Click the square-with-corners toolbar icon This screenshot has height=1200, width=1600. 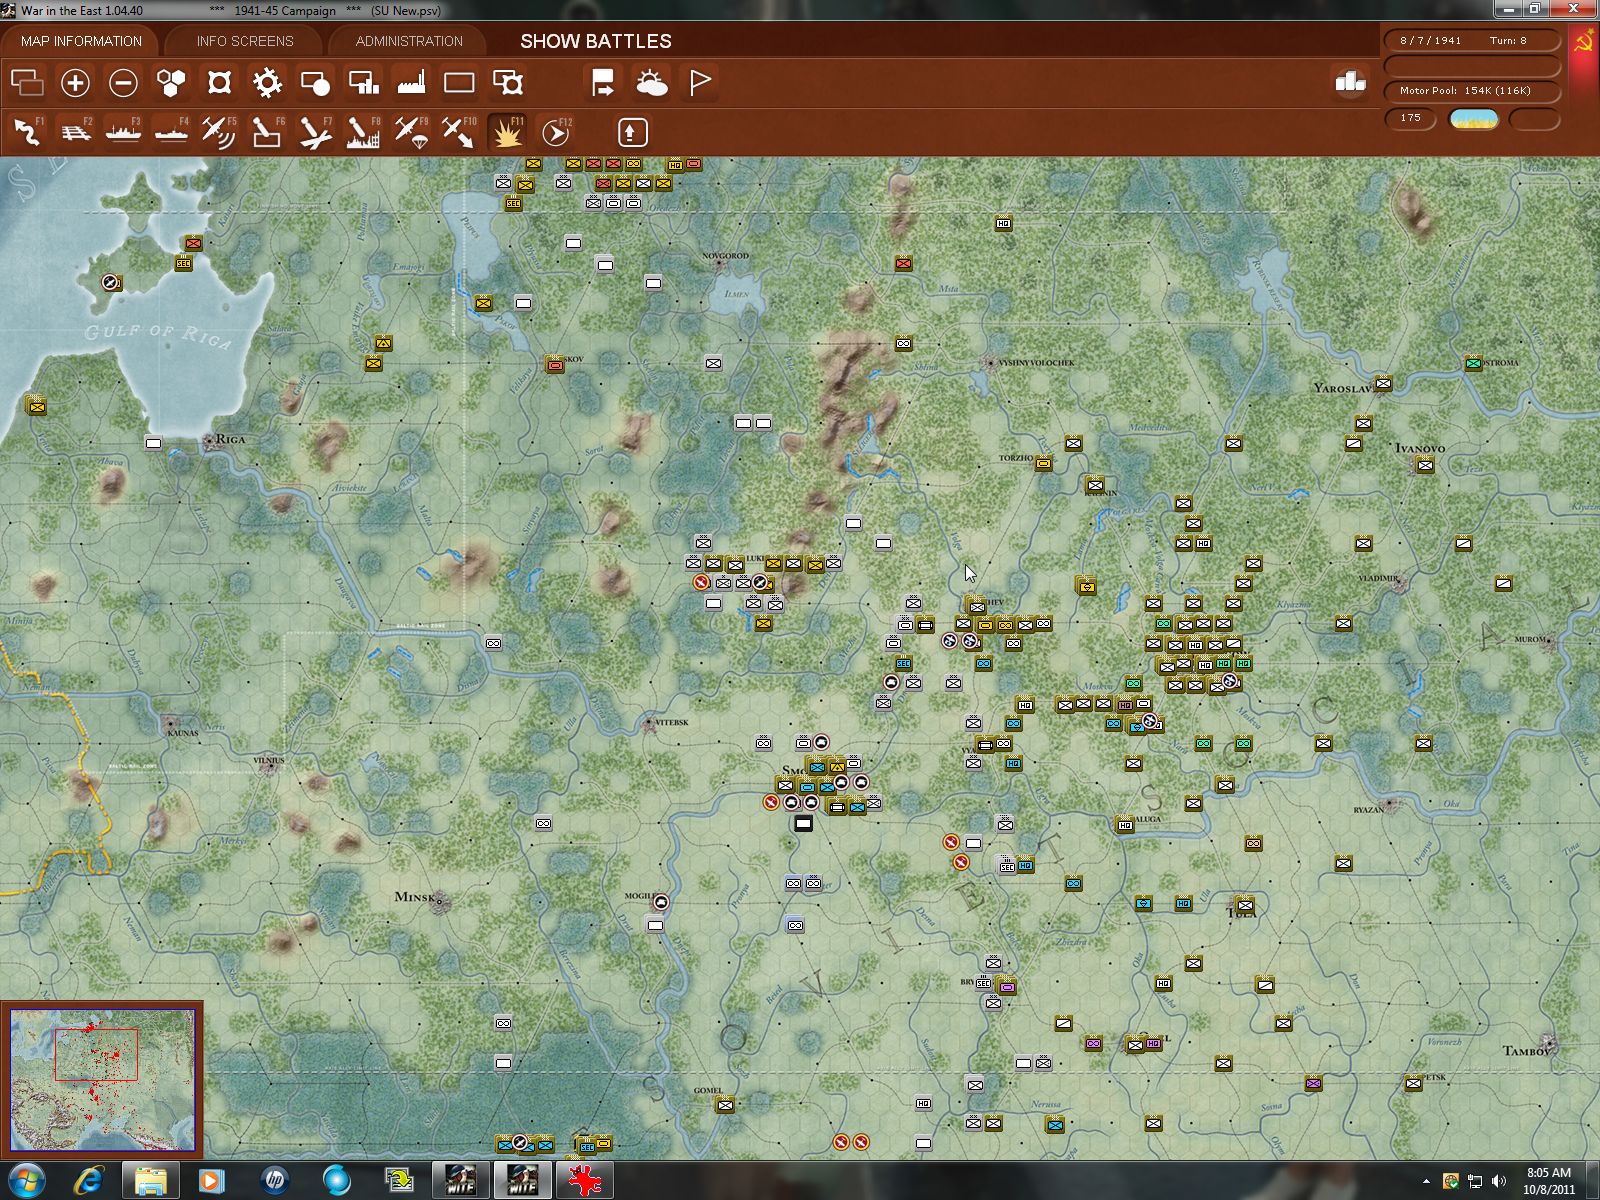coord(220,83)
